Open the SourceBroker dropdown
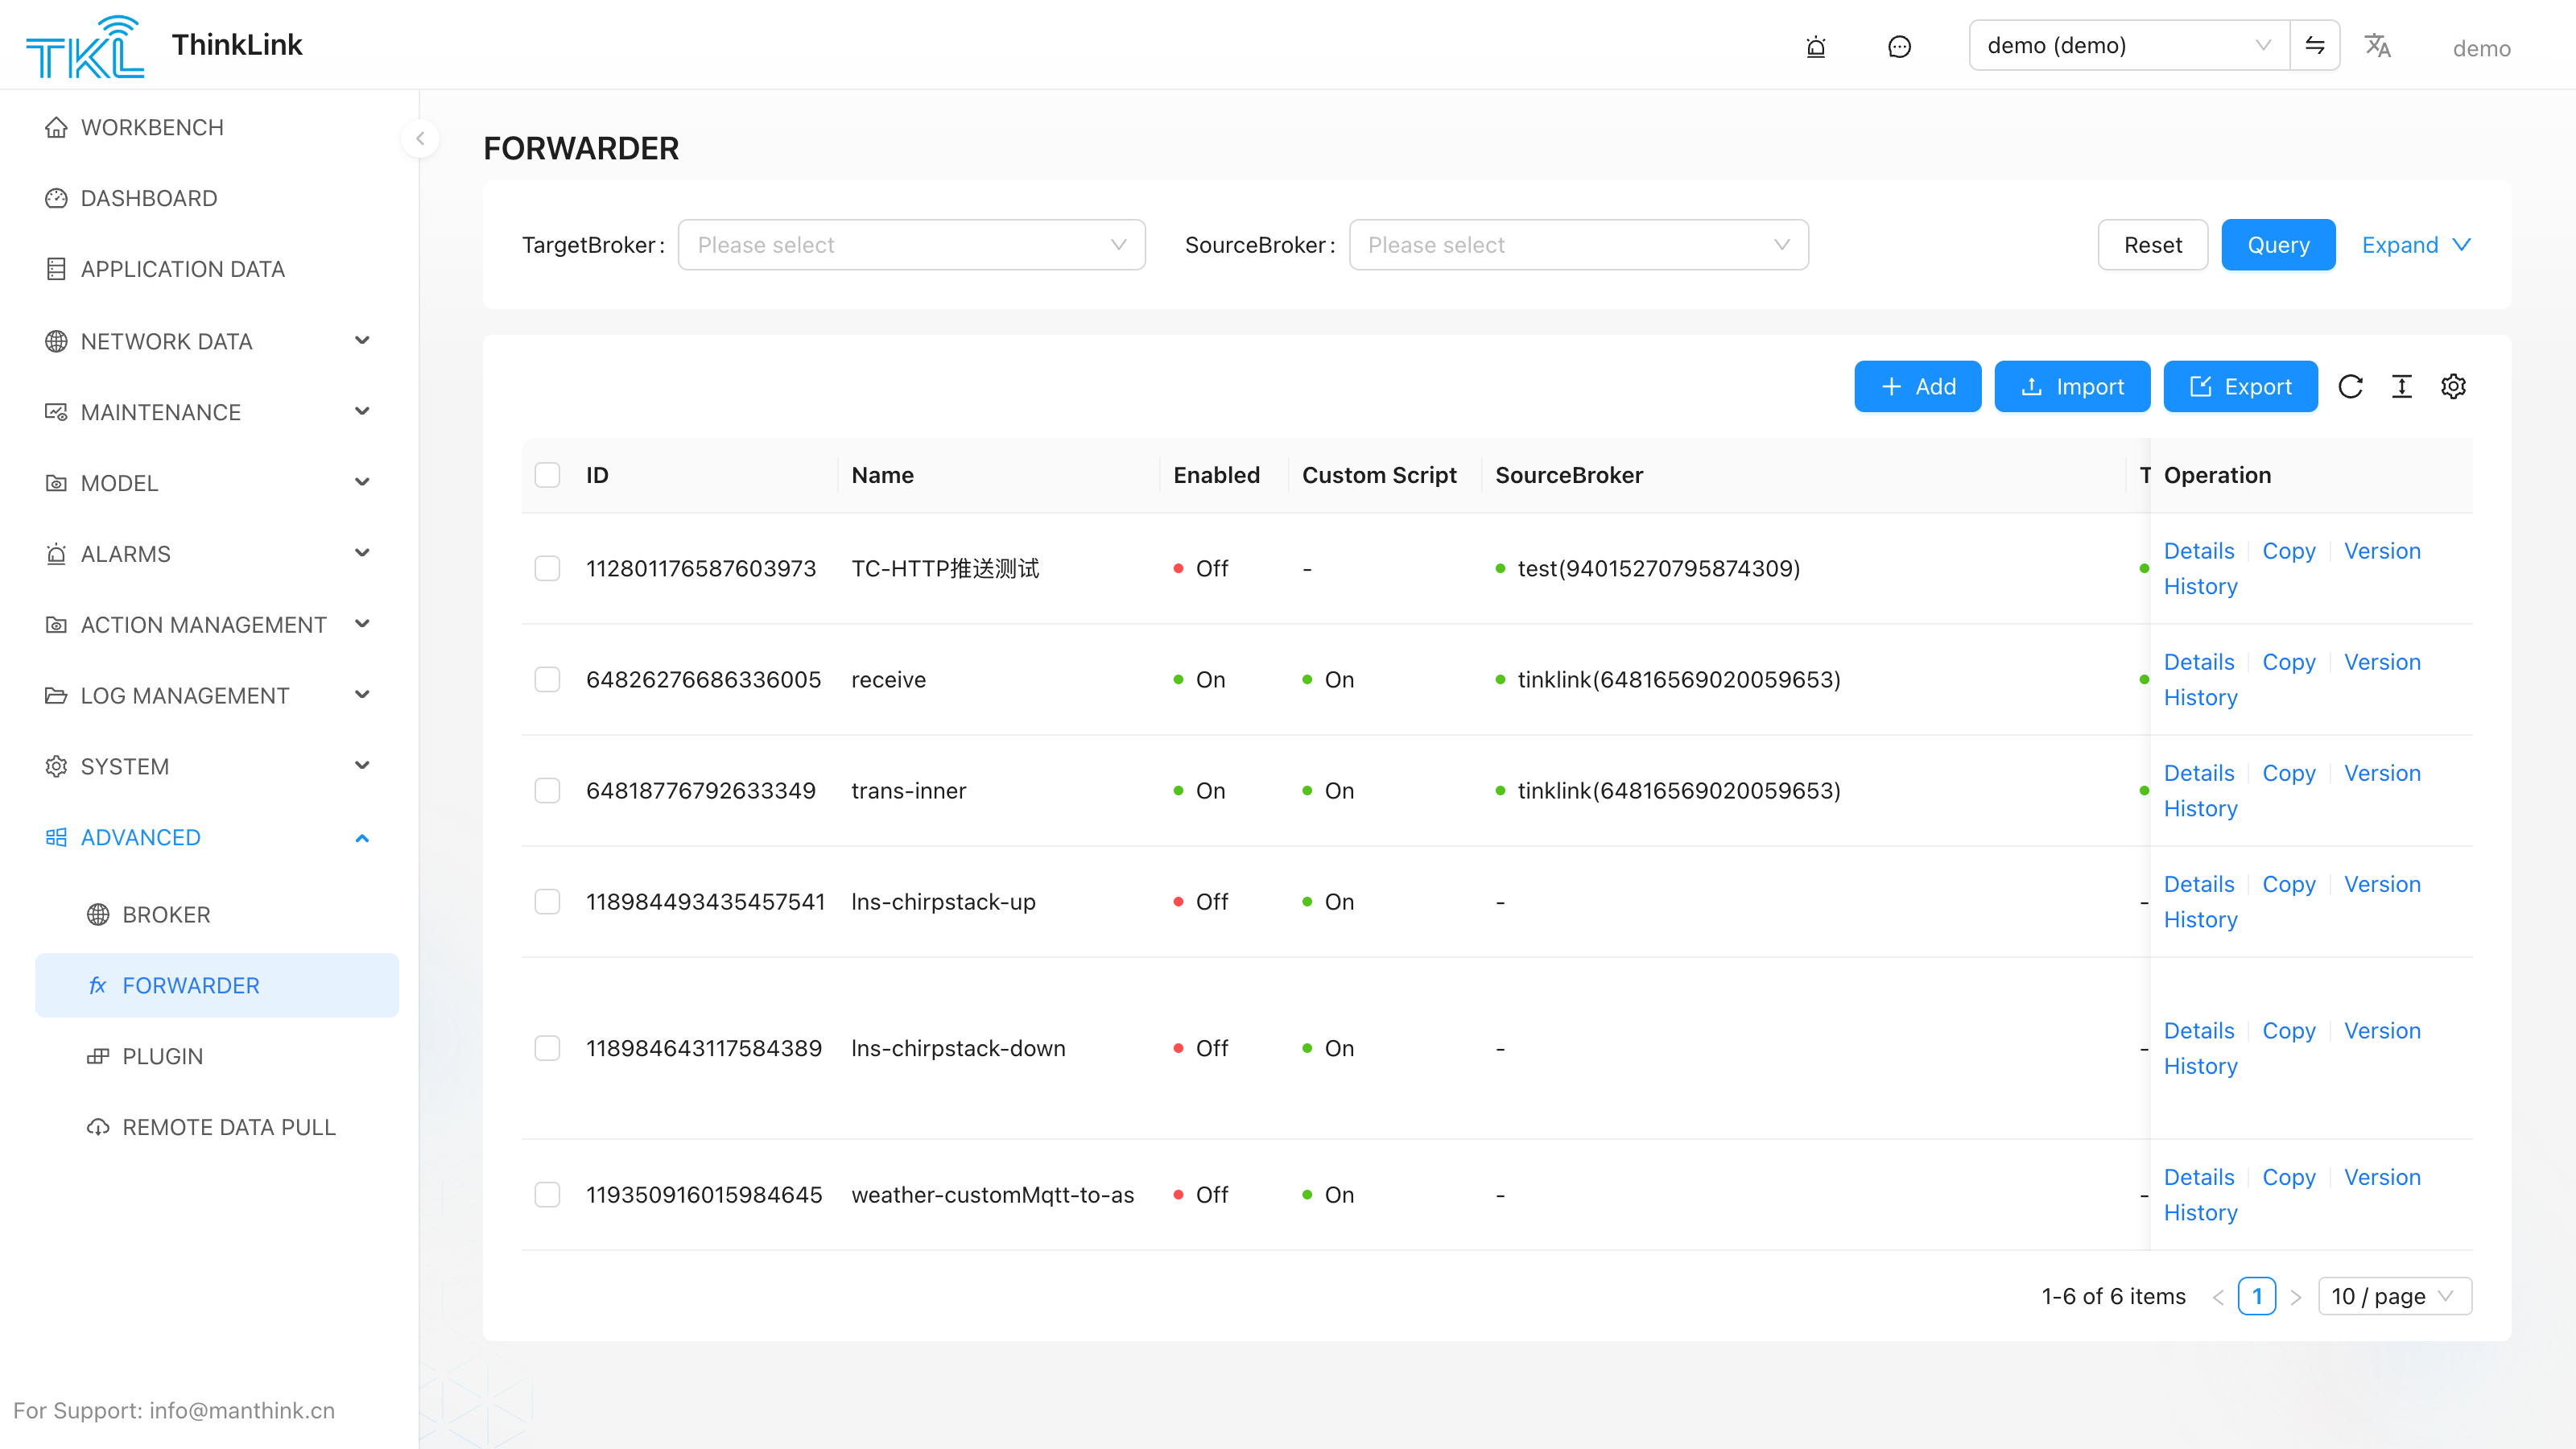2576x1449 pixels. [x=1578, y=245]
